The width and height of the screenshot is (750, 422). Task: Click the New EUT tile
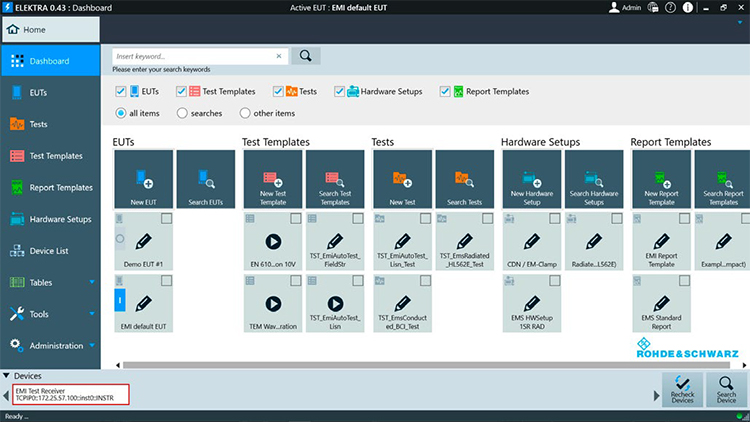pyautogui.click(x=144, y=180)
